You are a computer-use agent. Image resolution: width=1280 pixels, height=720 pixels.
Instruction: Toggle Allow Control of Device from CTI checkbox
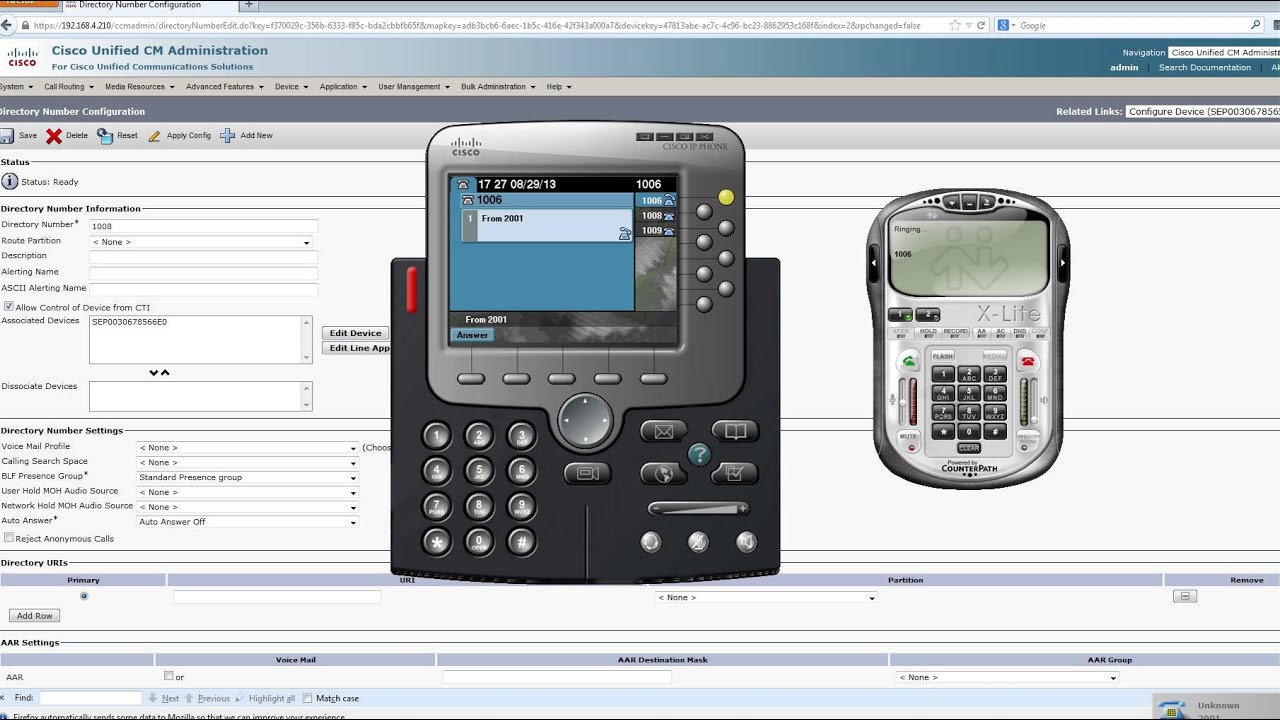[9, 307]
